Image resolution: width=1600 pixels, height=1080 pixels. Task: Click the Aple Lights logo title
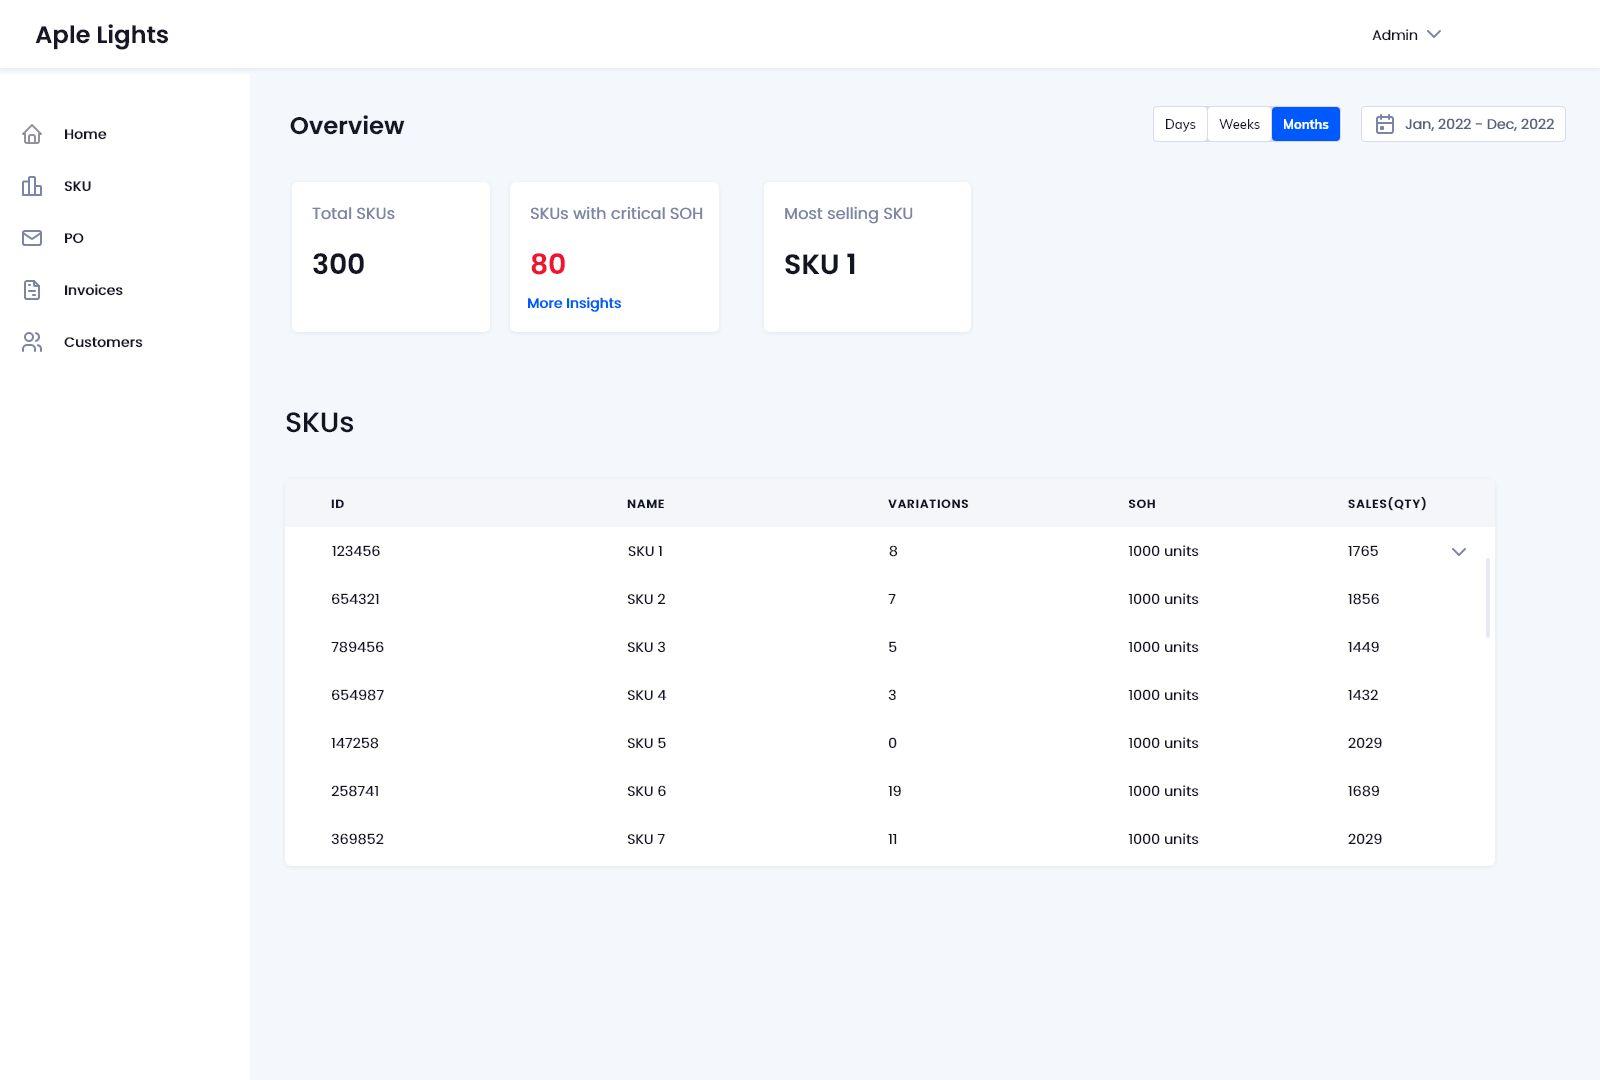tap(102, 35)
